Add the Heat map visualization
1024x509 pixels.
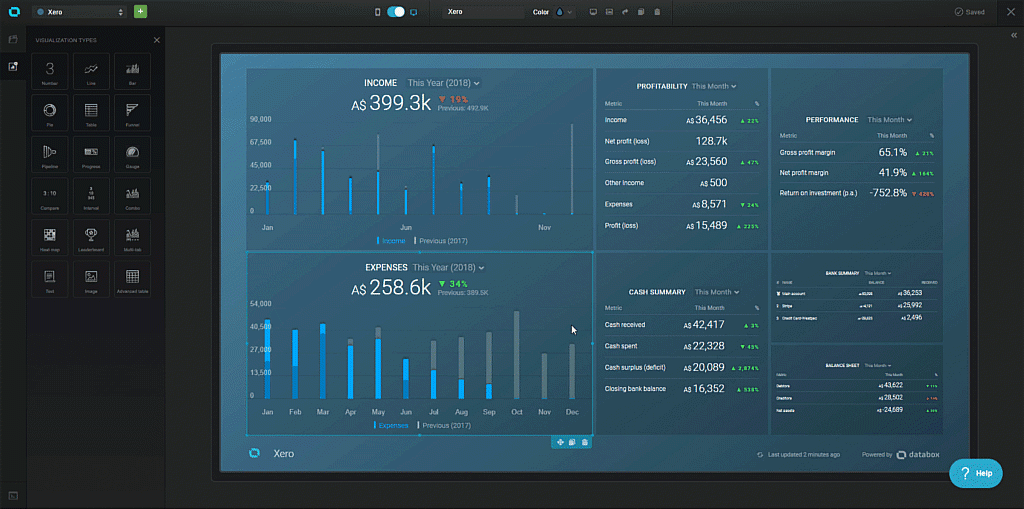[50, 238]
